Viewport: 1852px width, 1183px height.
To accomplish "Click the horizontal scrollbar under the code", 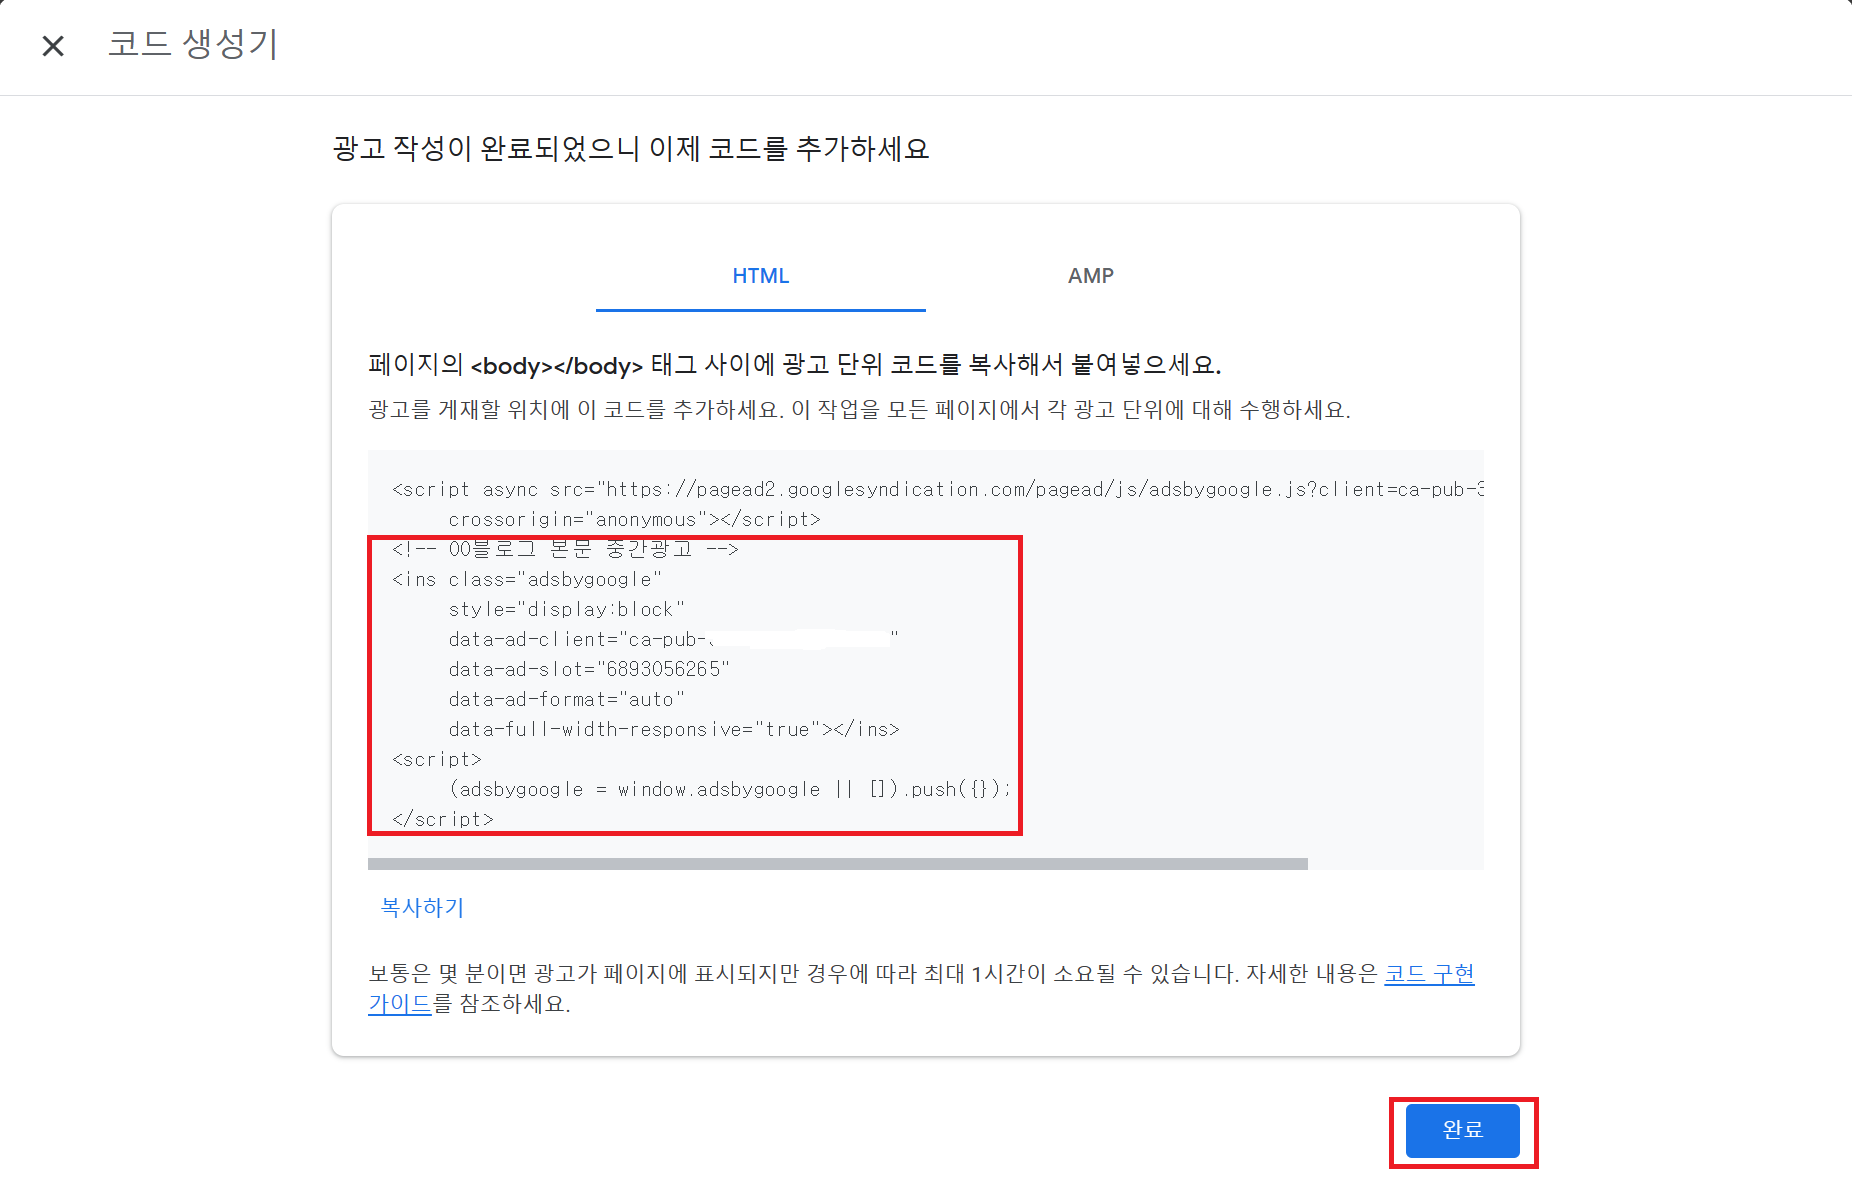I will [838, 861].
